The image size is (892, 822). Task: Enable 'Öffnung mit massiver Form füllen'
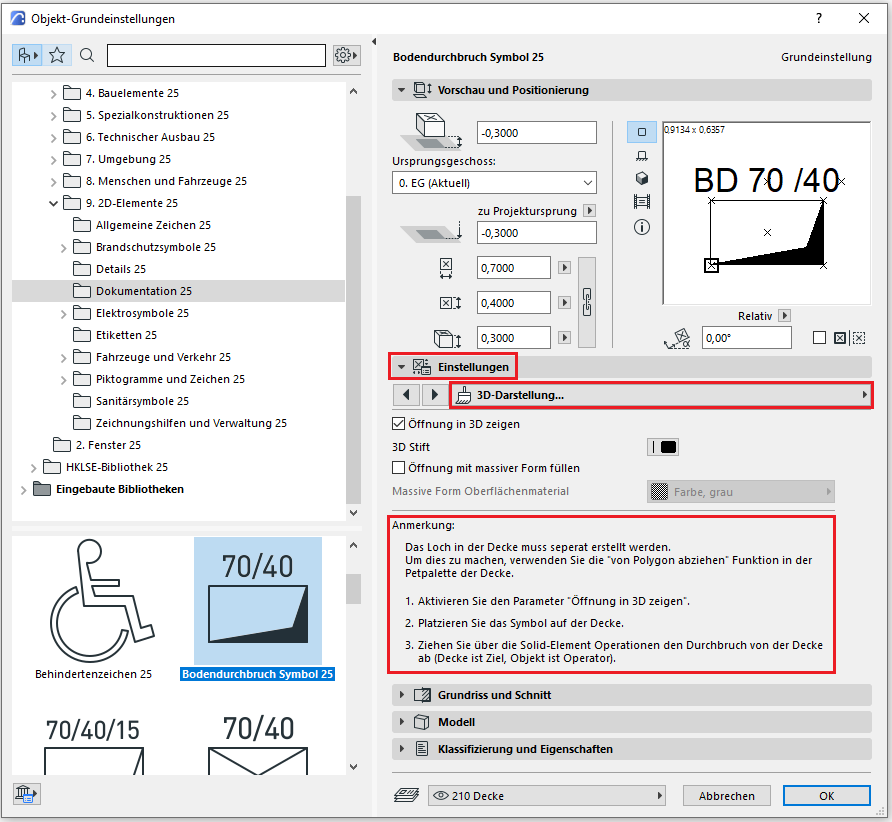(400, 468)
